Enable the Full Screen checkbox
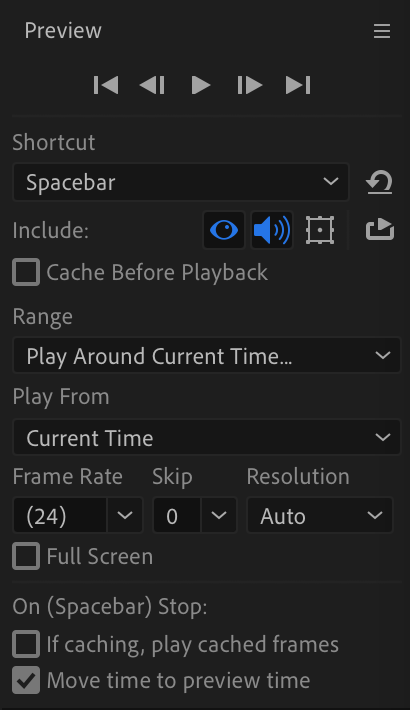The width and height of the screenshot is (410, 710). pyautogui.click(x=26, y=556)
